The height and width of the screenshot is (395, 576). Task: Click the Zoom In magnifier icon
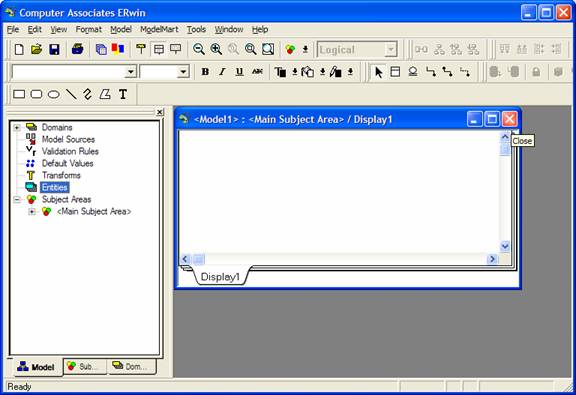(x=216, y=49)
